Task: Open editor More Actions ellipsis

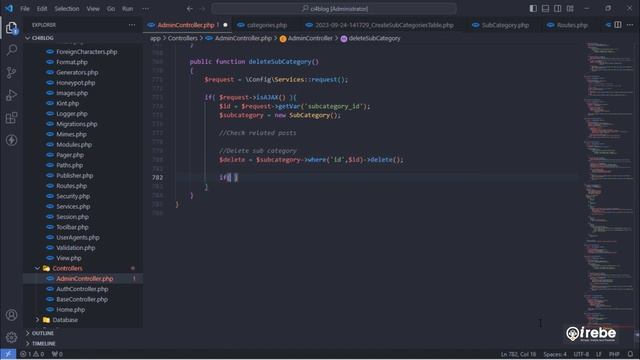Action: (x=630, y=25)
